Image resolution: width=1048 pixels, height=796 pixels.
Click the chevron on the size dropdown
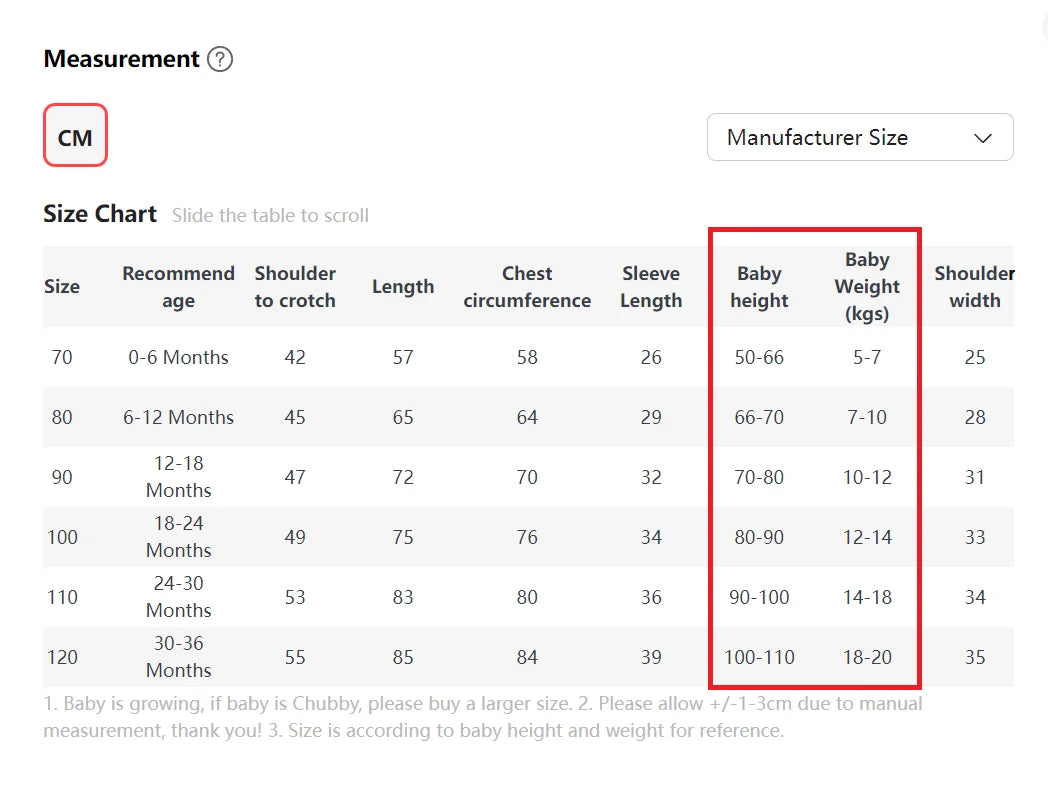983,138
